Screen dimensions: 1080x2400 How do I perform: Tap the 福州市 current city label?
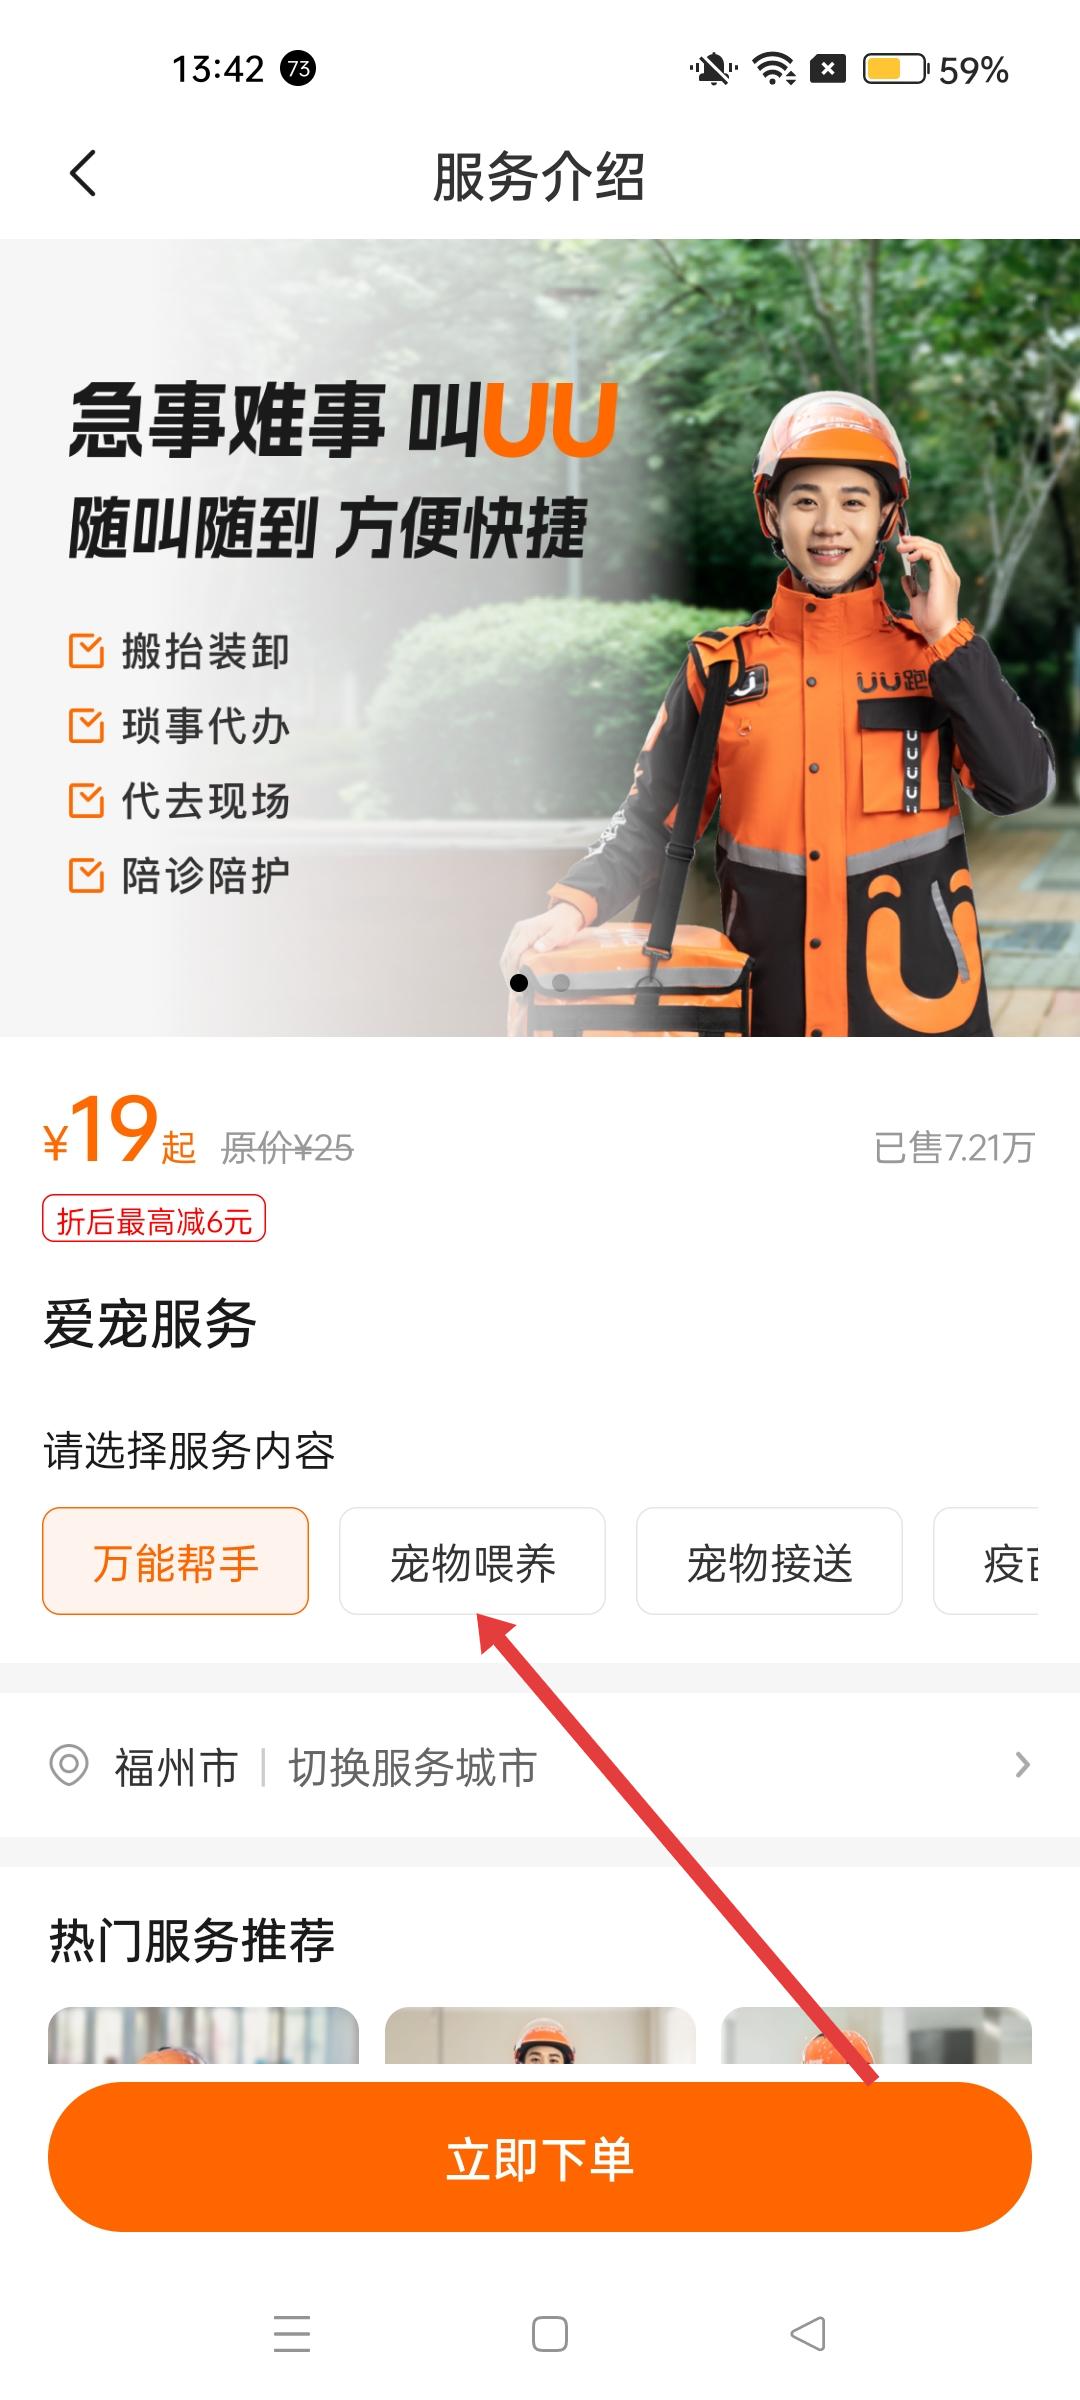(x=176, y=1767)
